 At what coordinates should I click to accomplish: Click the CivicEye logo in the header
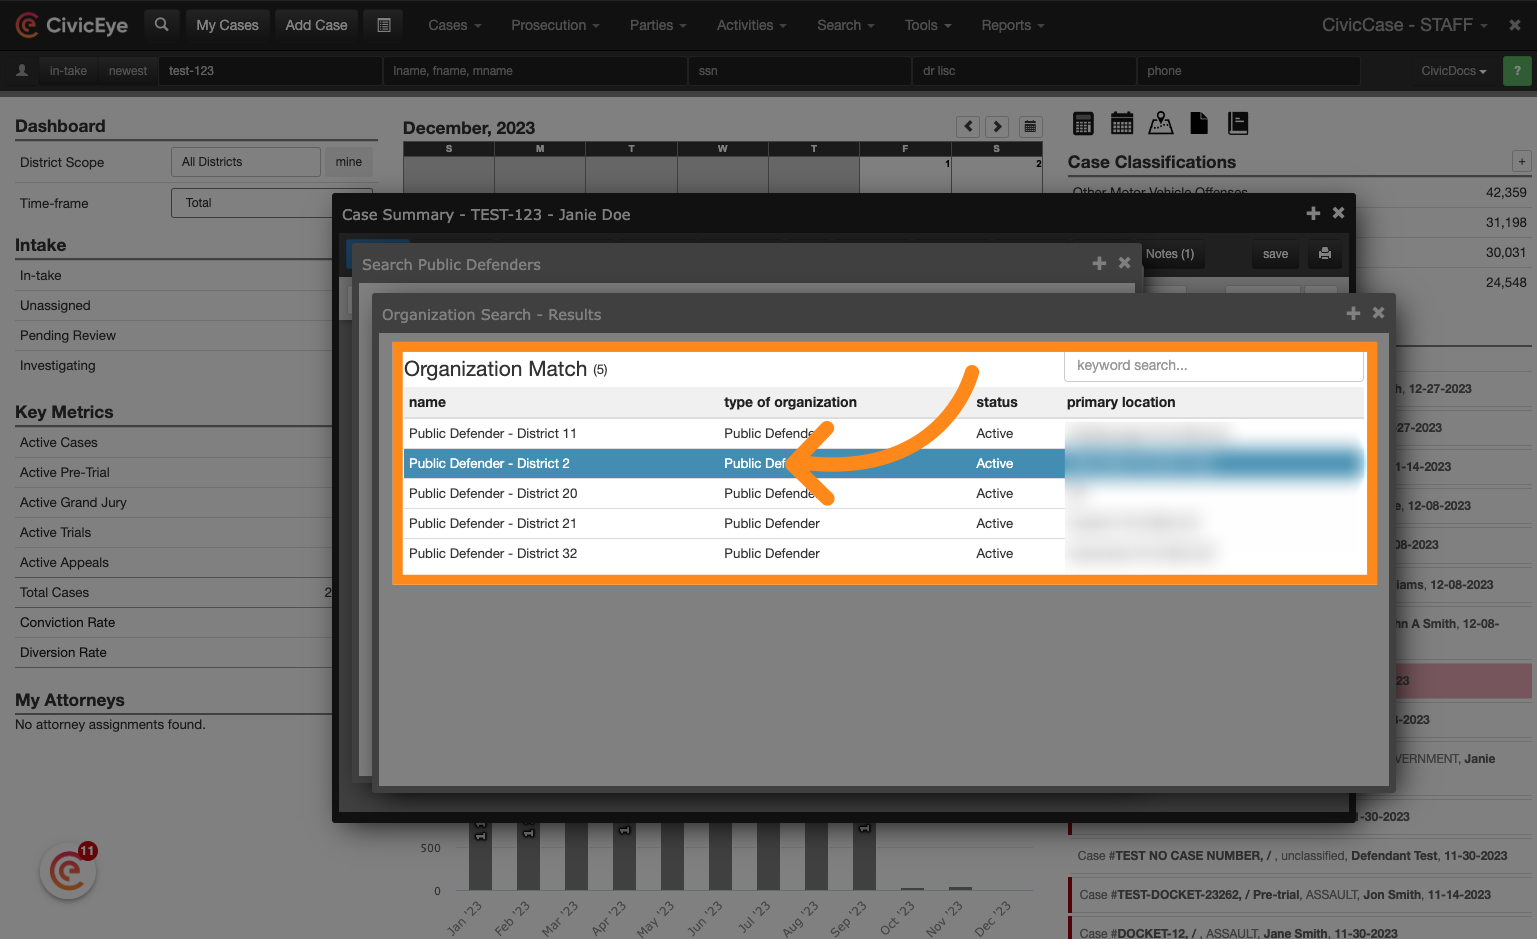point(72,25)
